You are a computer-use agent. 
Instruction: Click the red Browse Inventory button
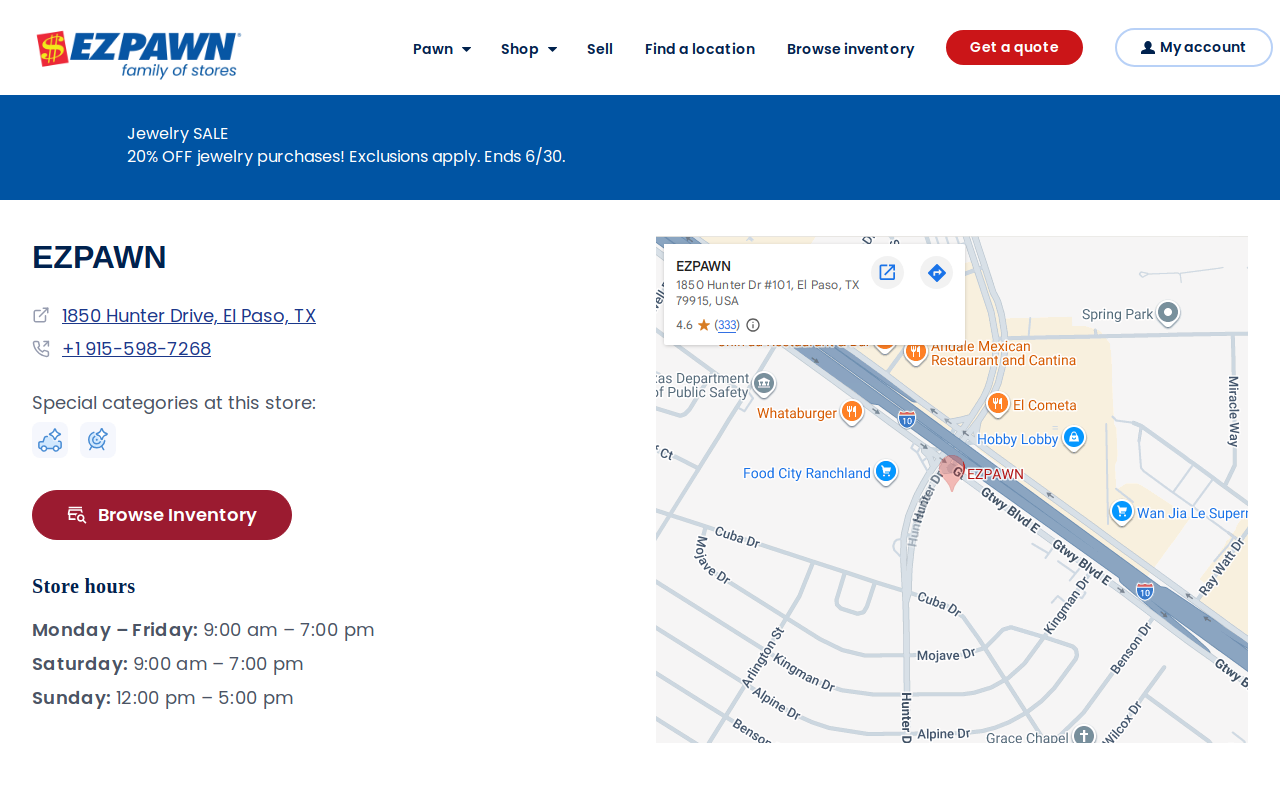[162, 515]
